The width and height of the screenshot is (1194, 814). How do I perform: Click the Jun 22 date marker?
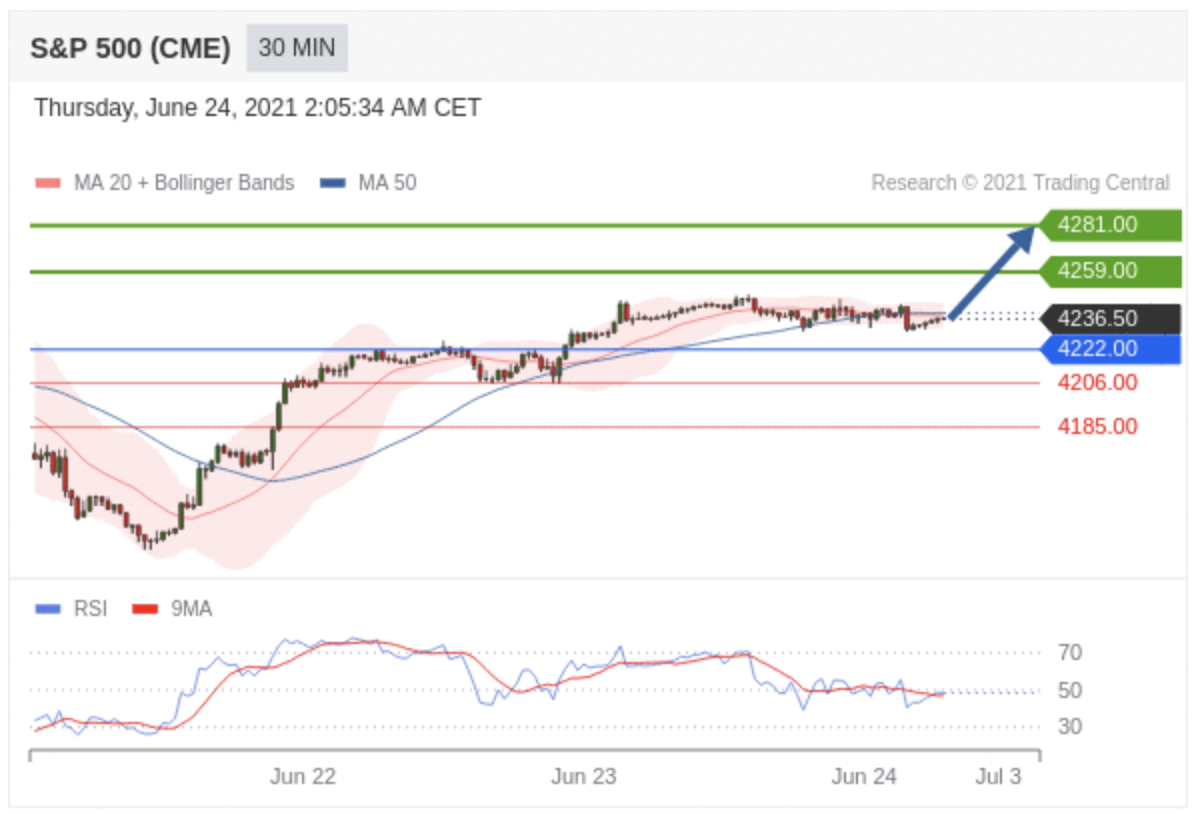[302, 777]
